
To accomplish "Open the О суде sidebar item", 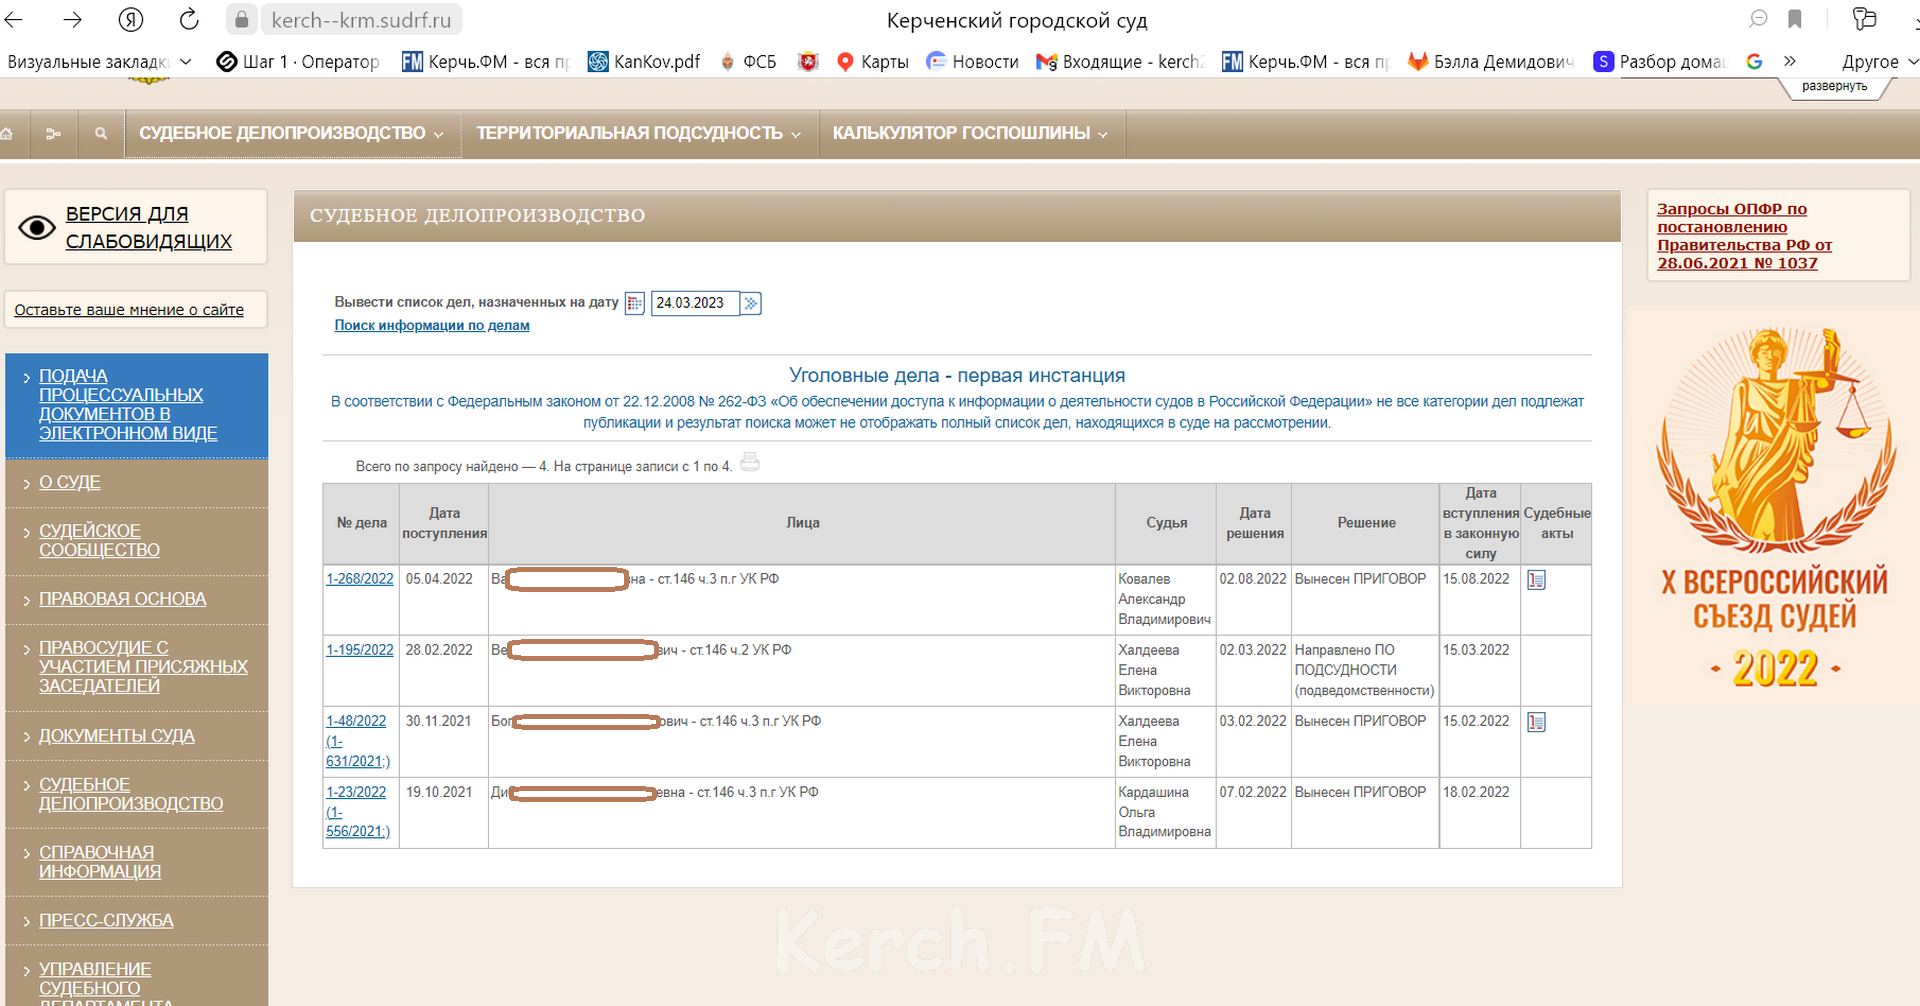I will [70, 482].
